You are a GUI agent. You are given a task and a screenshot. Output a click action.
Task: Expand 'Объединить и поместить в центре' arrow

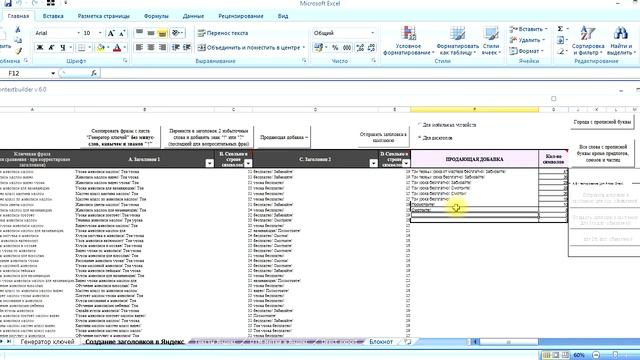pyautogui.click(x=304, y=48)
